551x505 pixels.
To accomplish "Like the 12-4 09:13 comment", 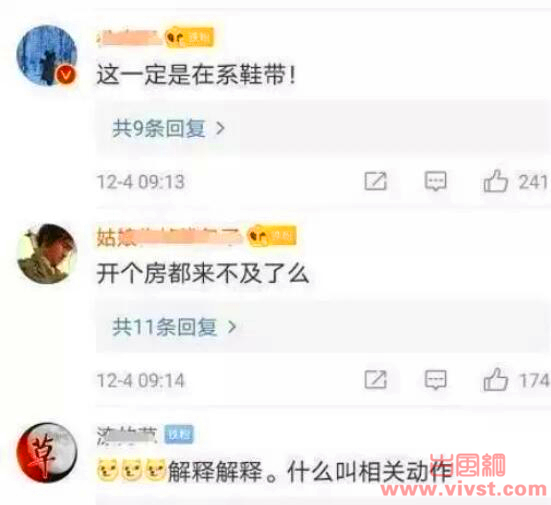I will [495, 181].
